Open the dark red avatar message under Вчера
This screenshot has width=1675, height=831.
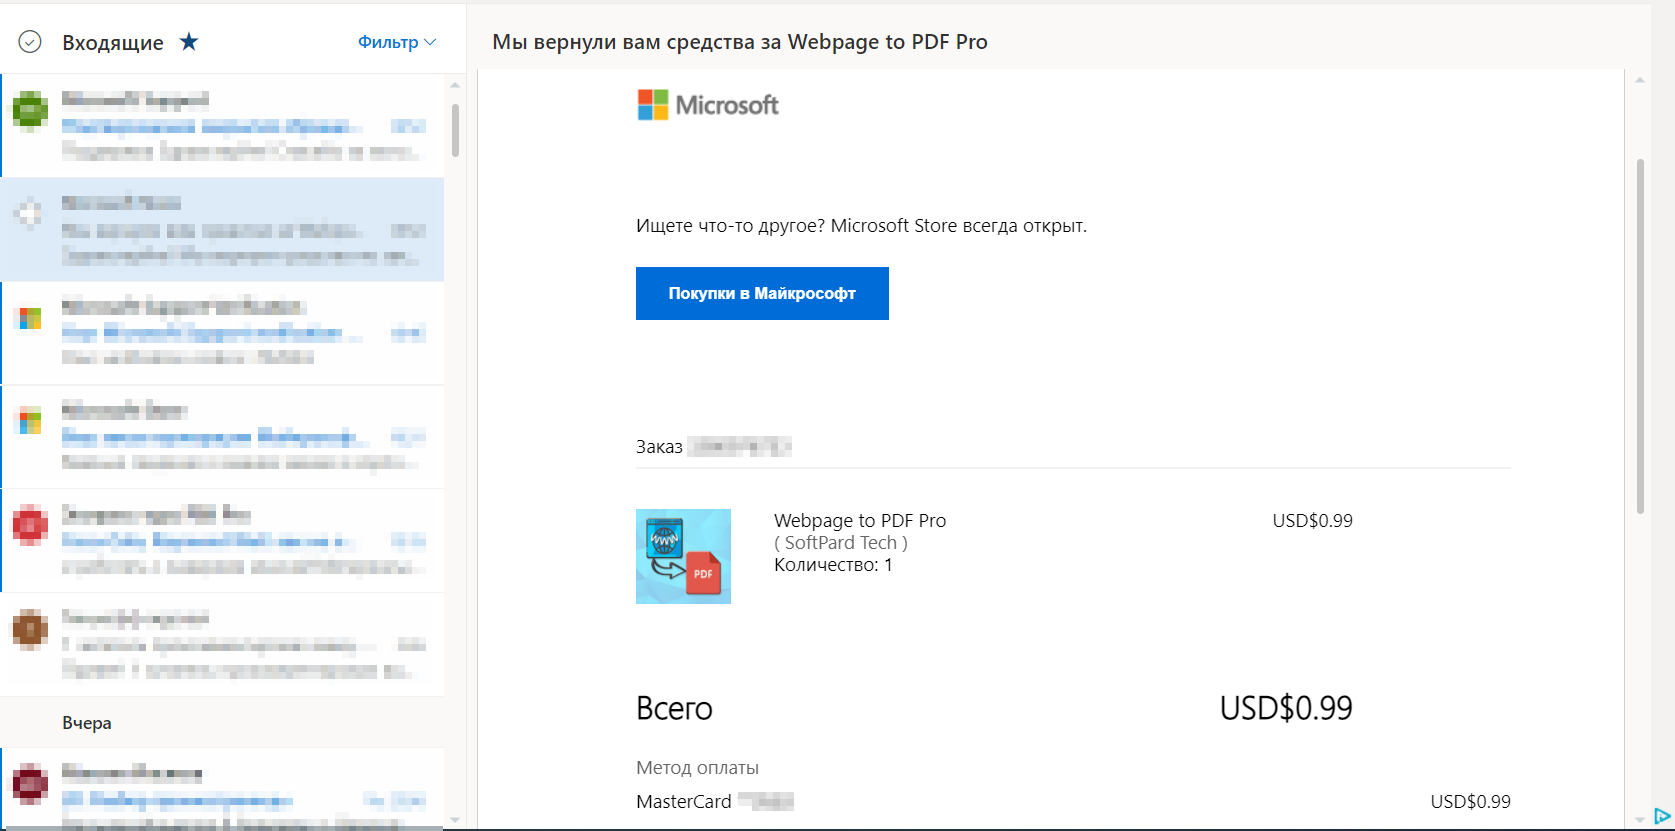pos(223,788)
